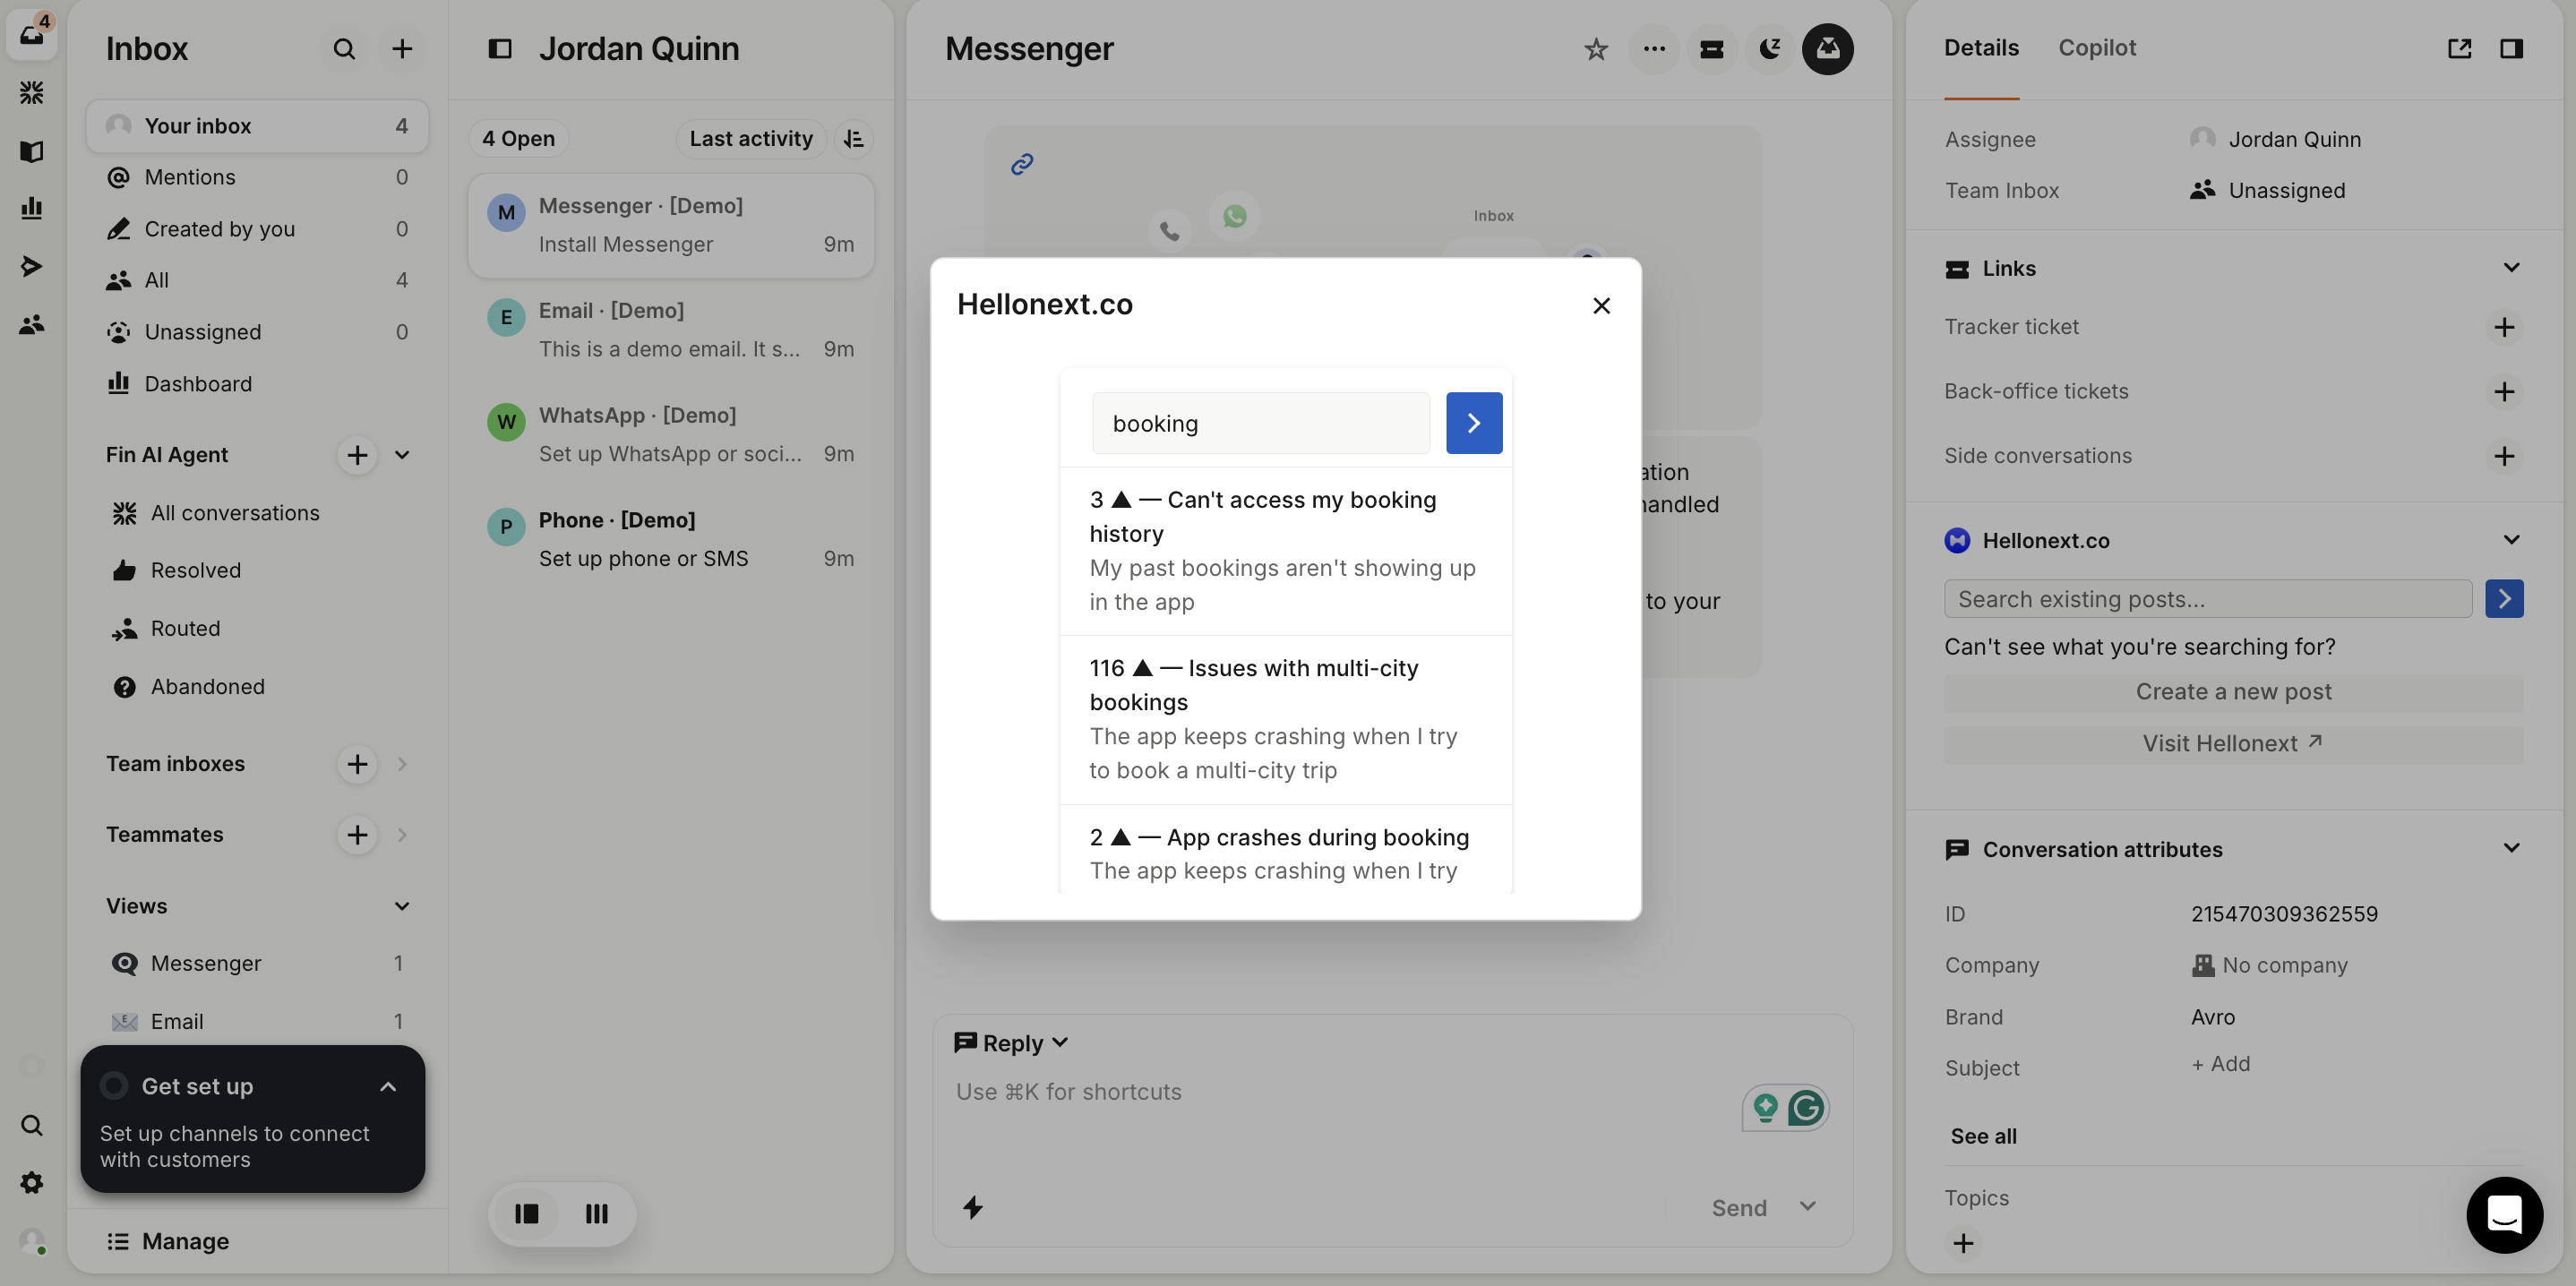The width and height of the screenshot is (2576, 1286).
Task: Open the 4 Open filter dropdown
Action: tap(518, 139)
